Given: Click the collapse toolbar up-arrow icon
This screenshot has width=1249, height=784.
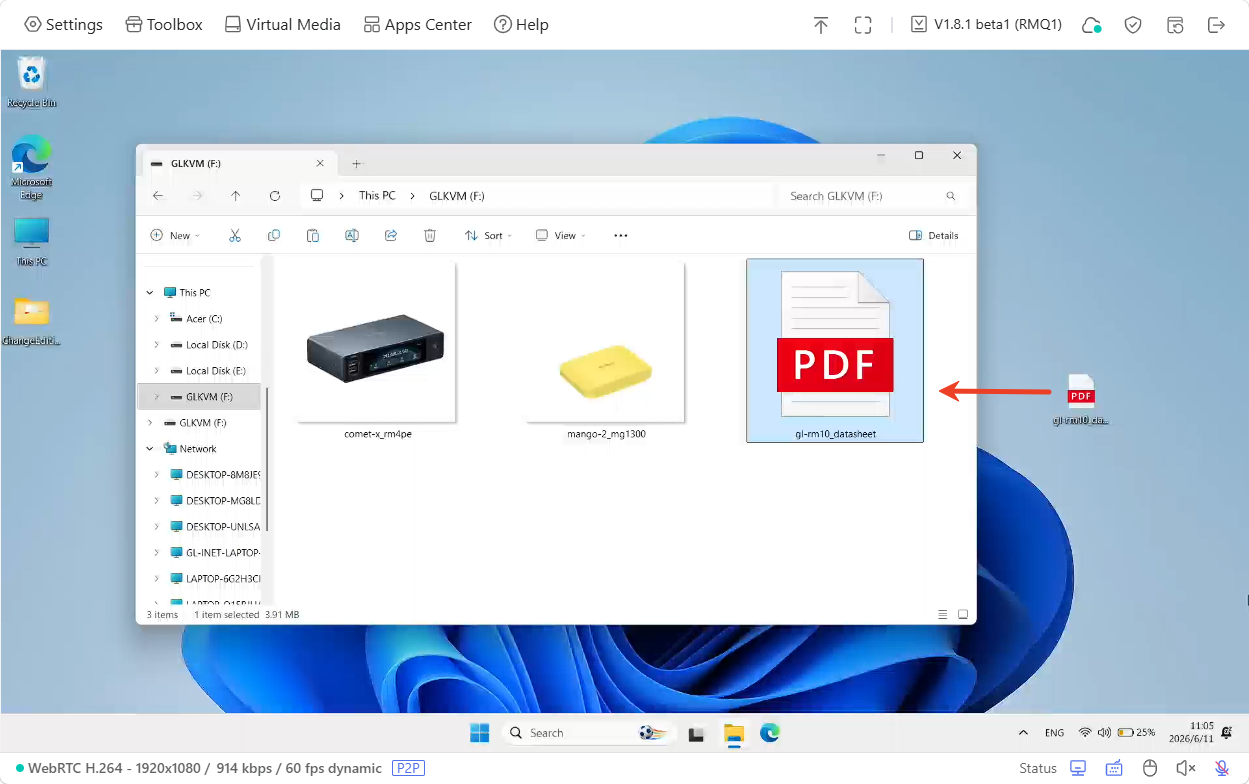Looking at the screenshot, I should pos(821,25).
